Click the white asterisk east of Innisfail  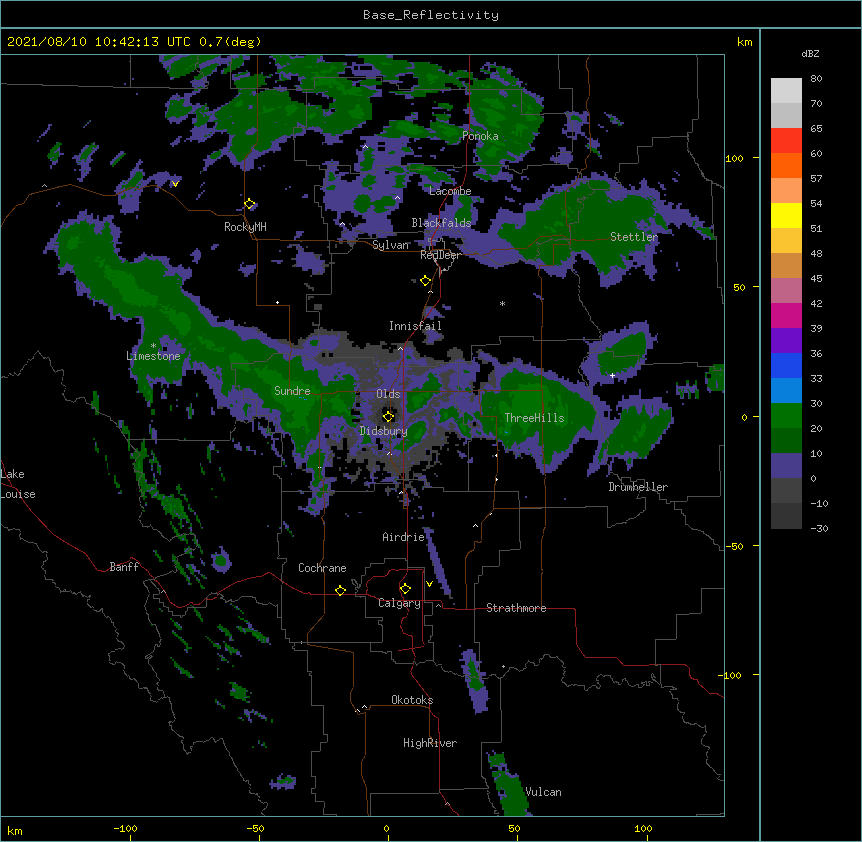coord(502,303)
